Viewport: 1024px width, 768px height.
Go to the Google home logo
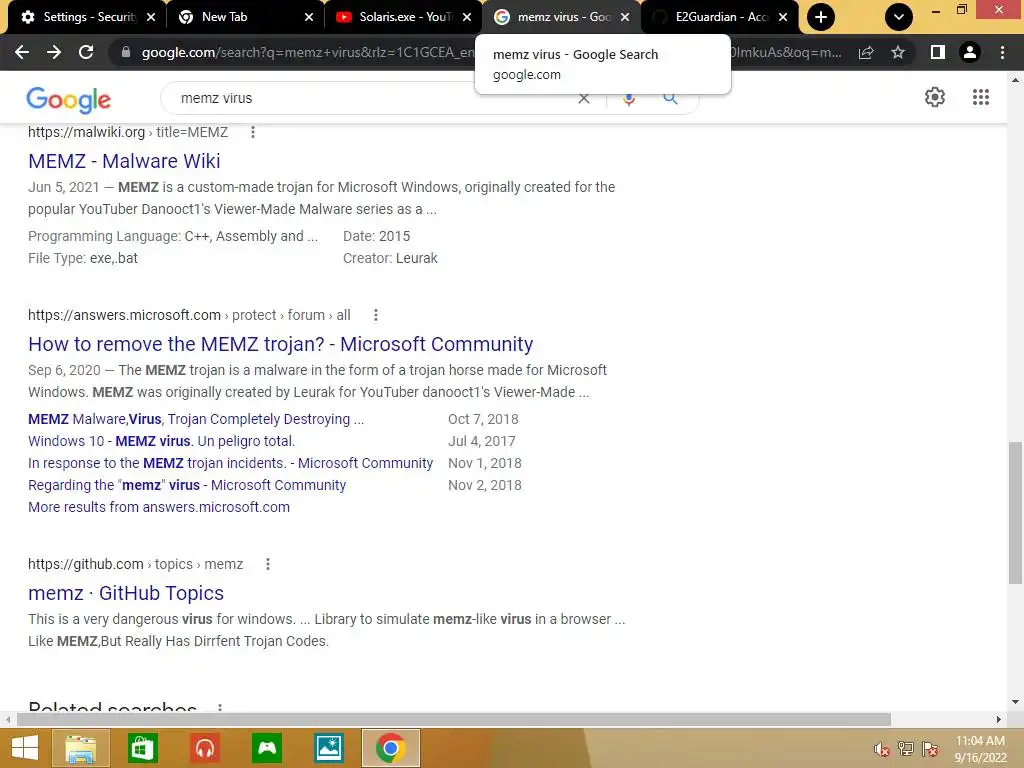[69, 99]
